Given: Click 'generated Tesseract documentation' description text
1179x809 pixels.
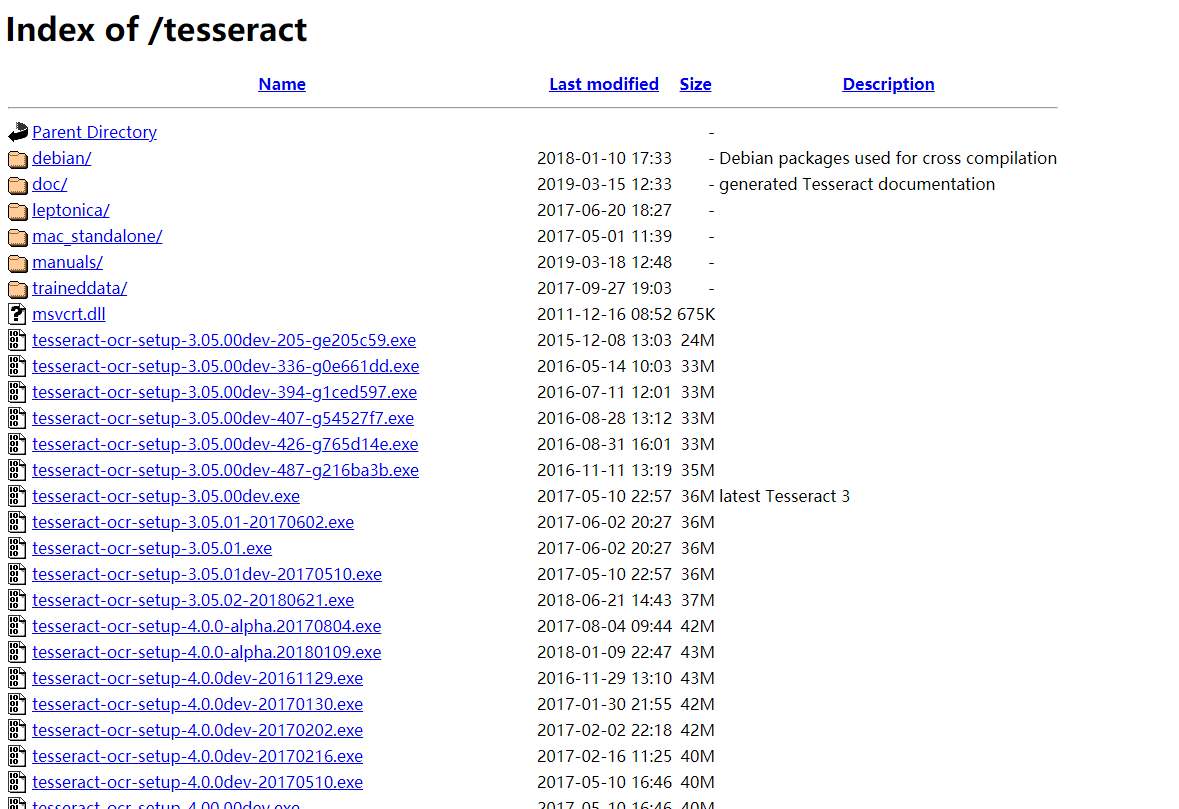Looking at the screenshot, I should click(857, 184).
